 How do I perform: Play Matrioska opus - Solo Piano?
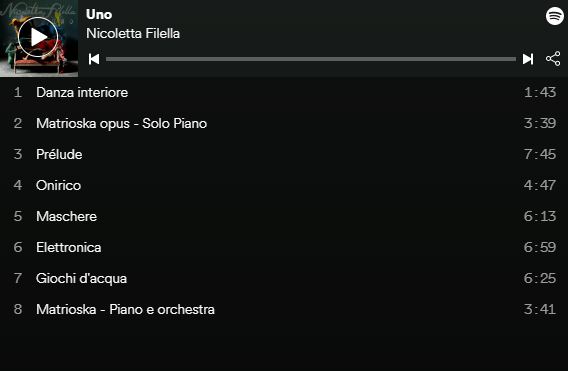(284, 124)
